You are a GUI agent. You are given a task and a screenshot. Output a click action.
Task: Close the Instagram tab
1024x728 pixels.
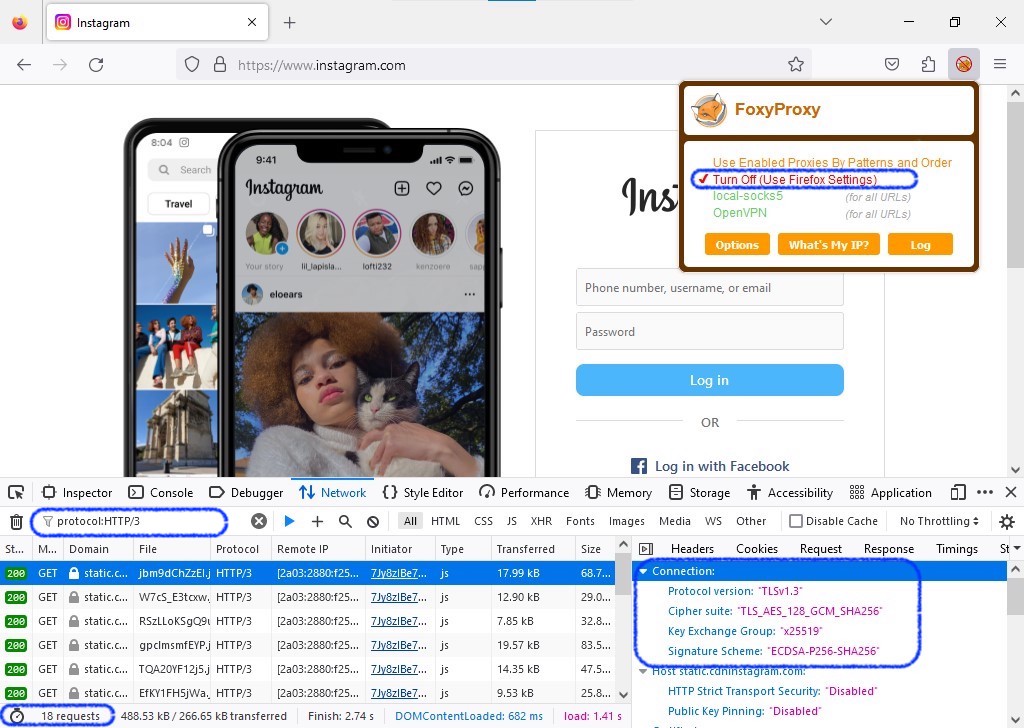click(252, 22)
